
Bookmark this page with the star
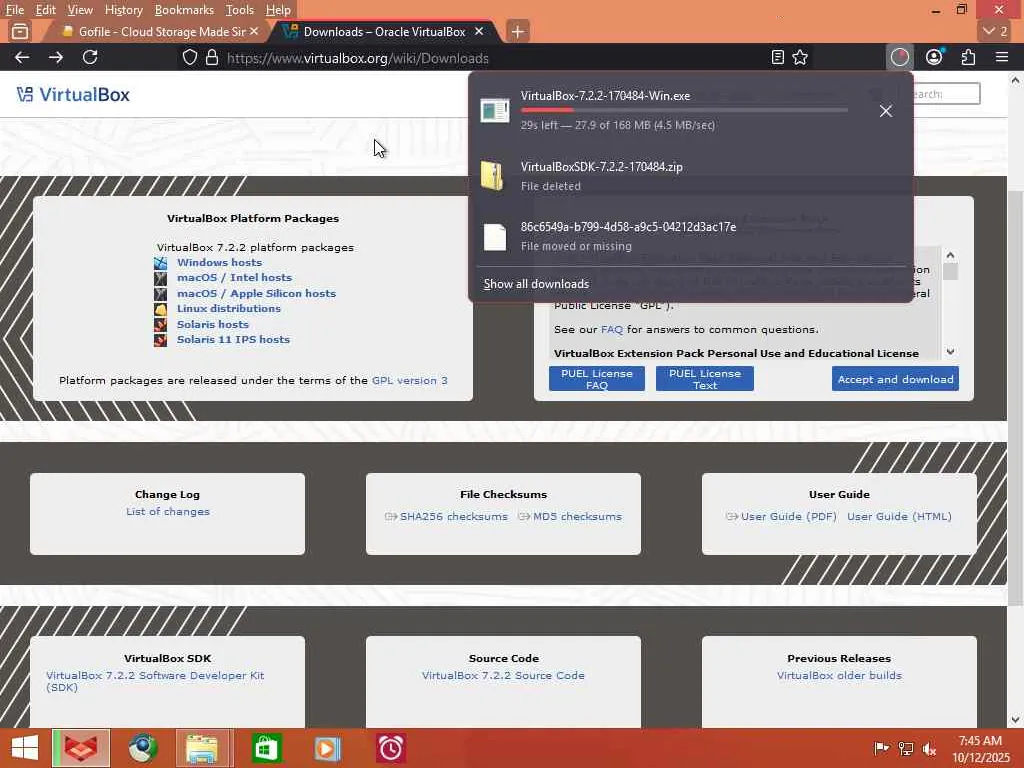coord(800,57)
